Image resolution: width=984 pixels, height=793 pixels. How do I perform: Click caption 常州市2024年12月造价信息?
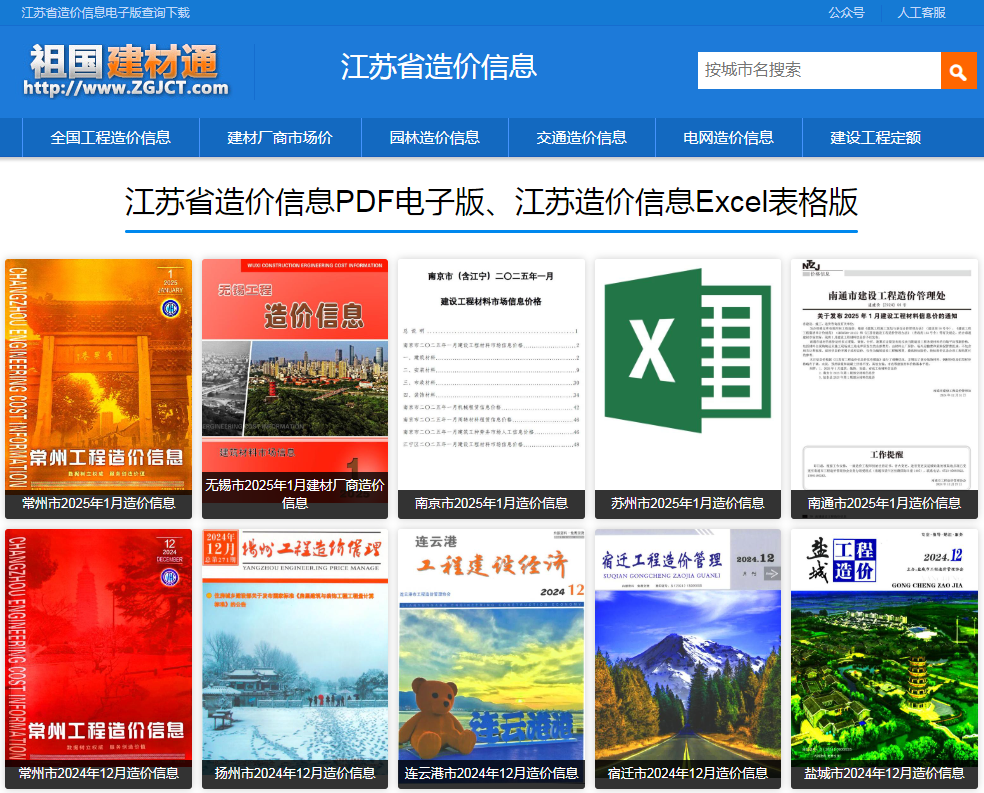point(99,773)
